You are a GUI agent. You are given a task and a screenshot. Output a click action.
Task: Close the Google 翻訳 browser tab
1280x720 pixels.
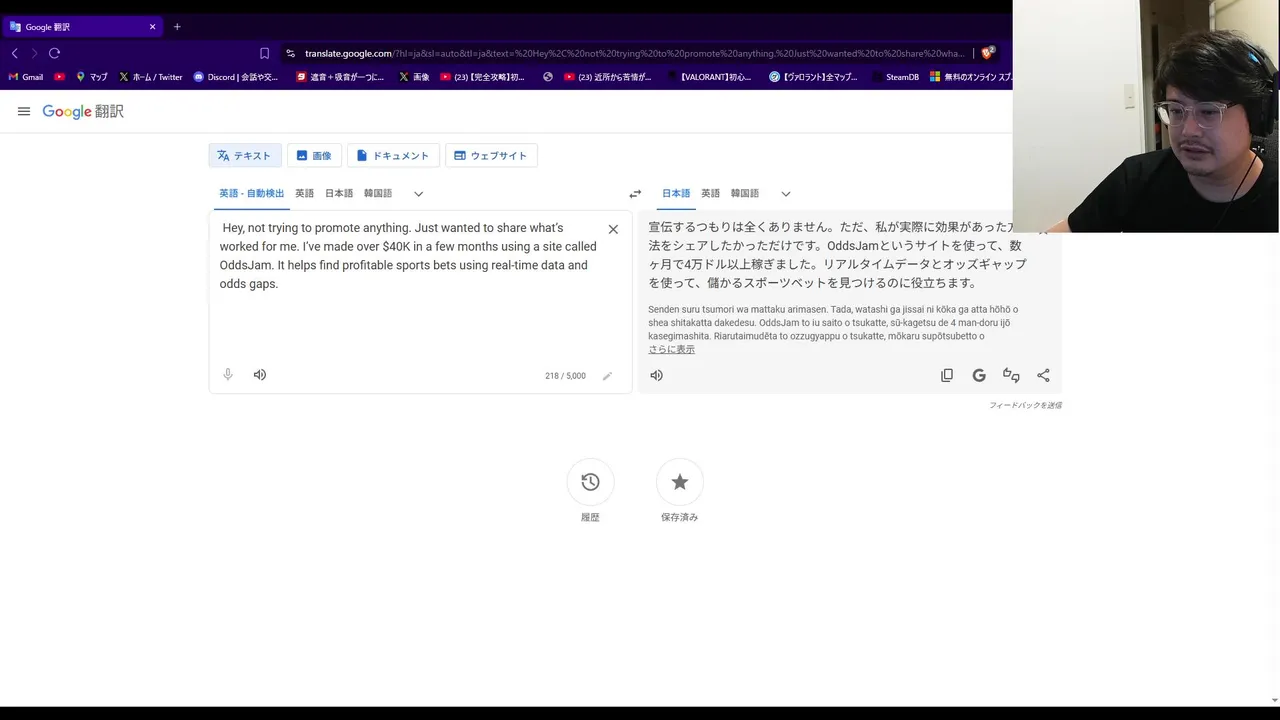153,27
